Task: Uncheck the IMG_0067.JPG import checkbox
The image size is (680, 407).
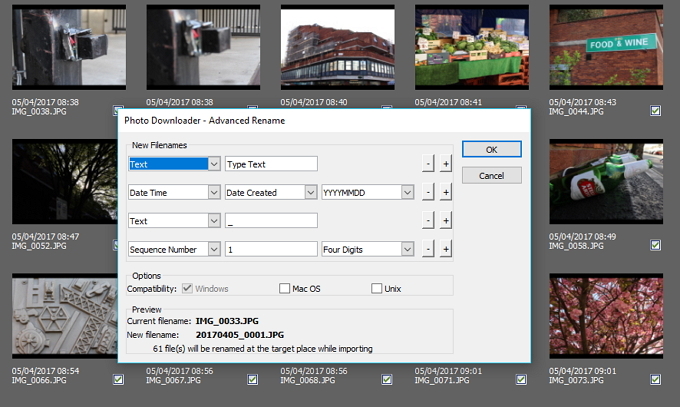Action: (x=252, y=380)
